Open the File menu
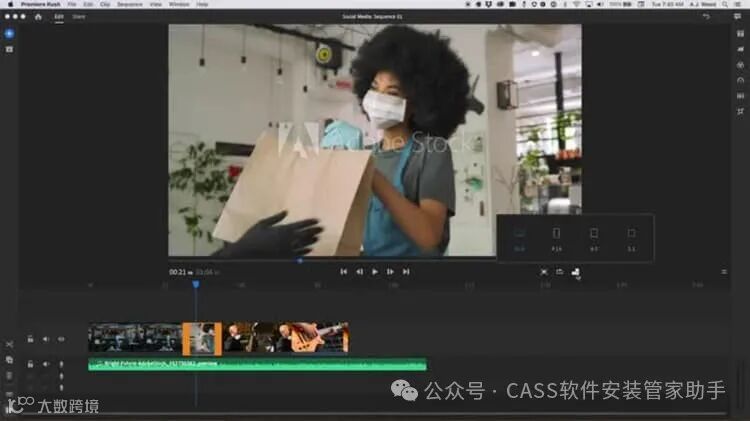Viewport: 750px width, 421px height. (x=72, y=4)
